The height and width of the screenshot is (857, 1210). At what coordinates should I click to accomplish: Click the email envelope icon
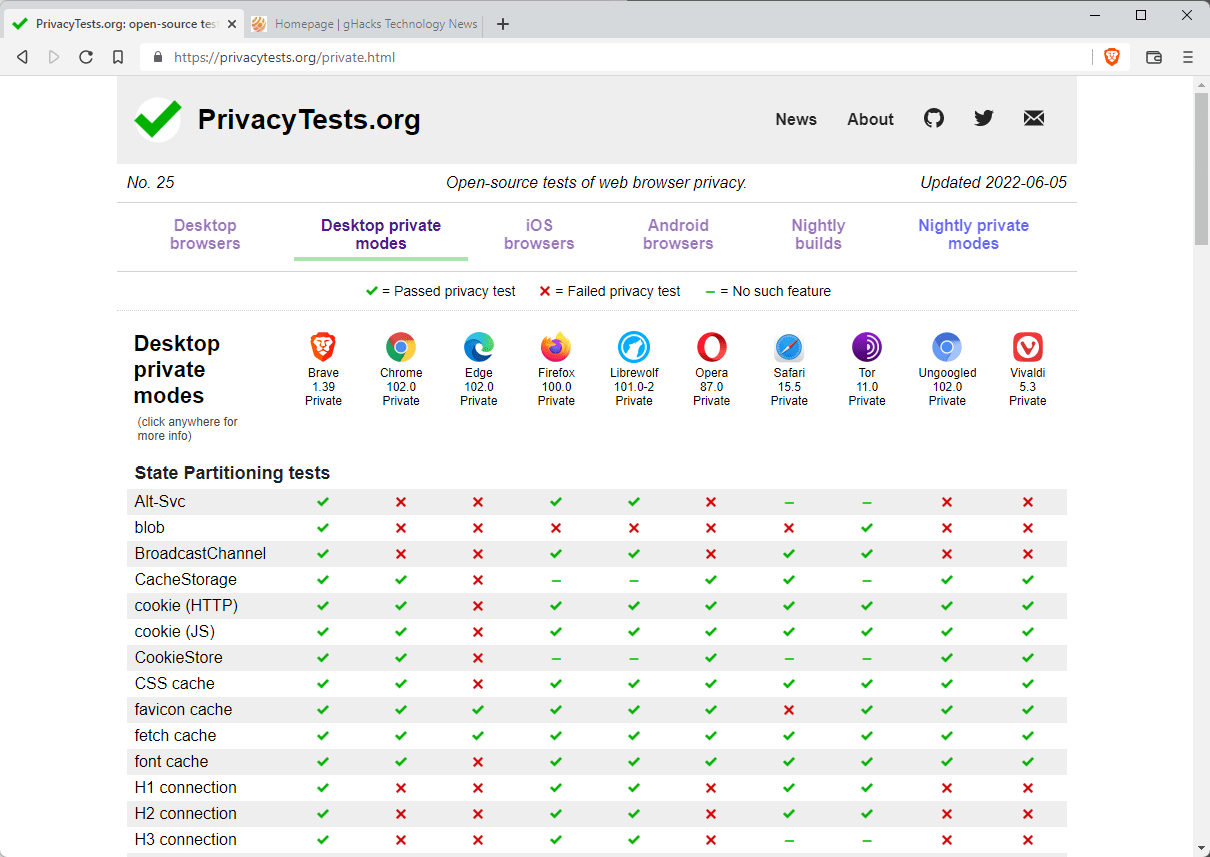1034,119
